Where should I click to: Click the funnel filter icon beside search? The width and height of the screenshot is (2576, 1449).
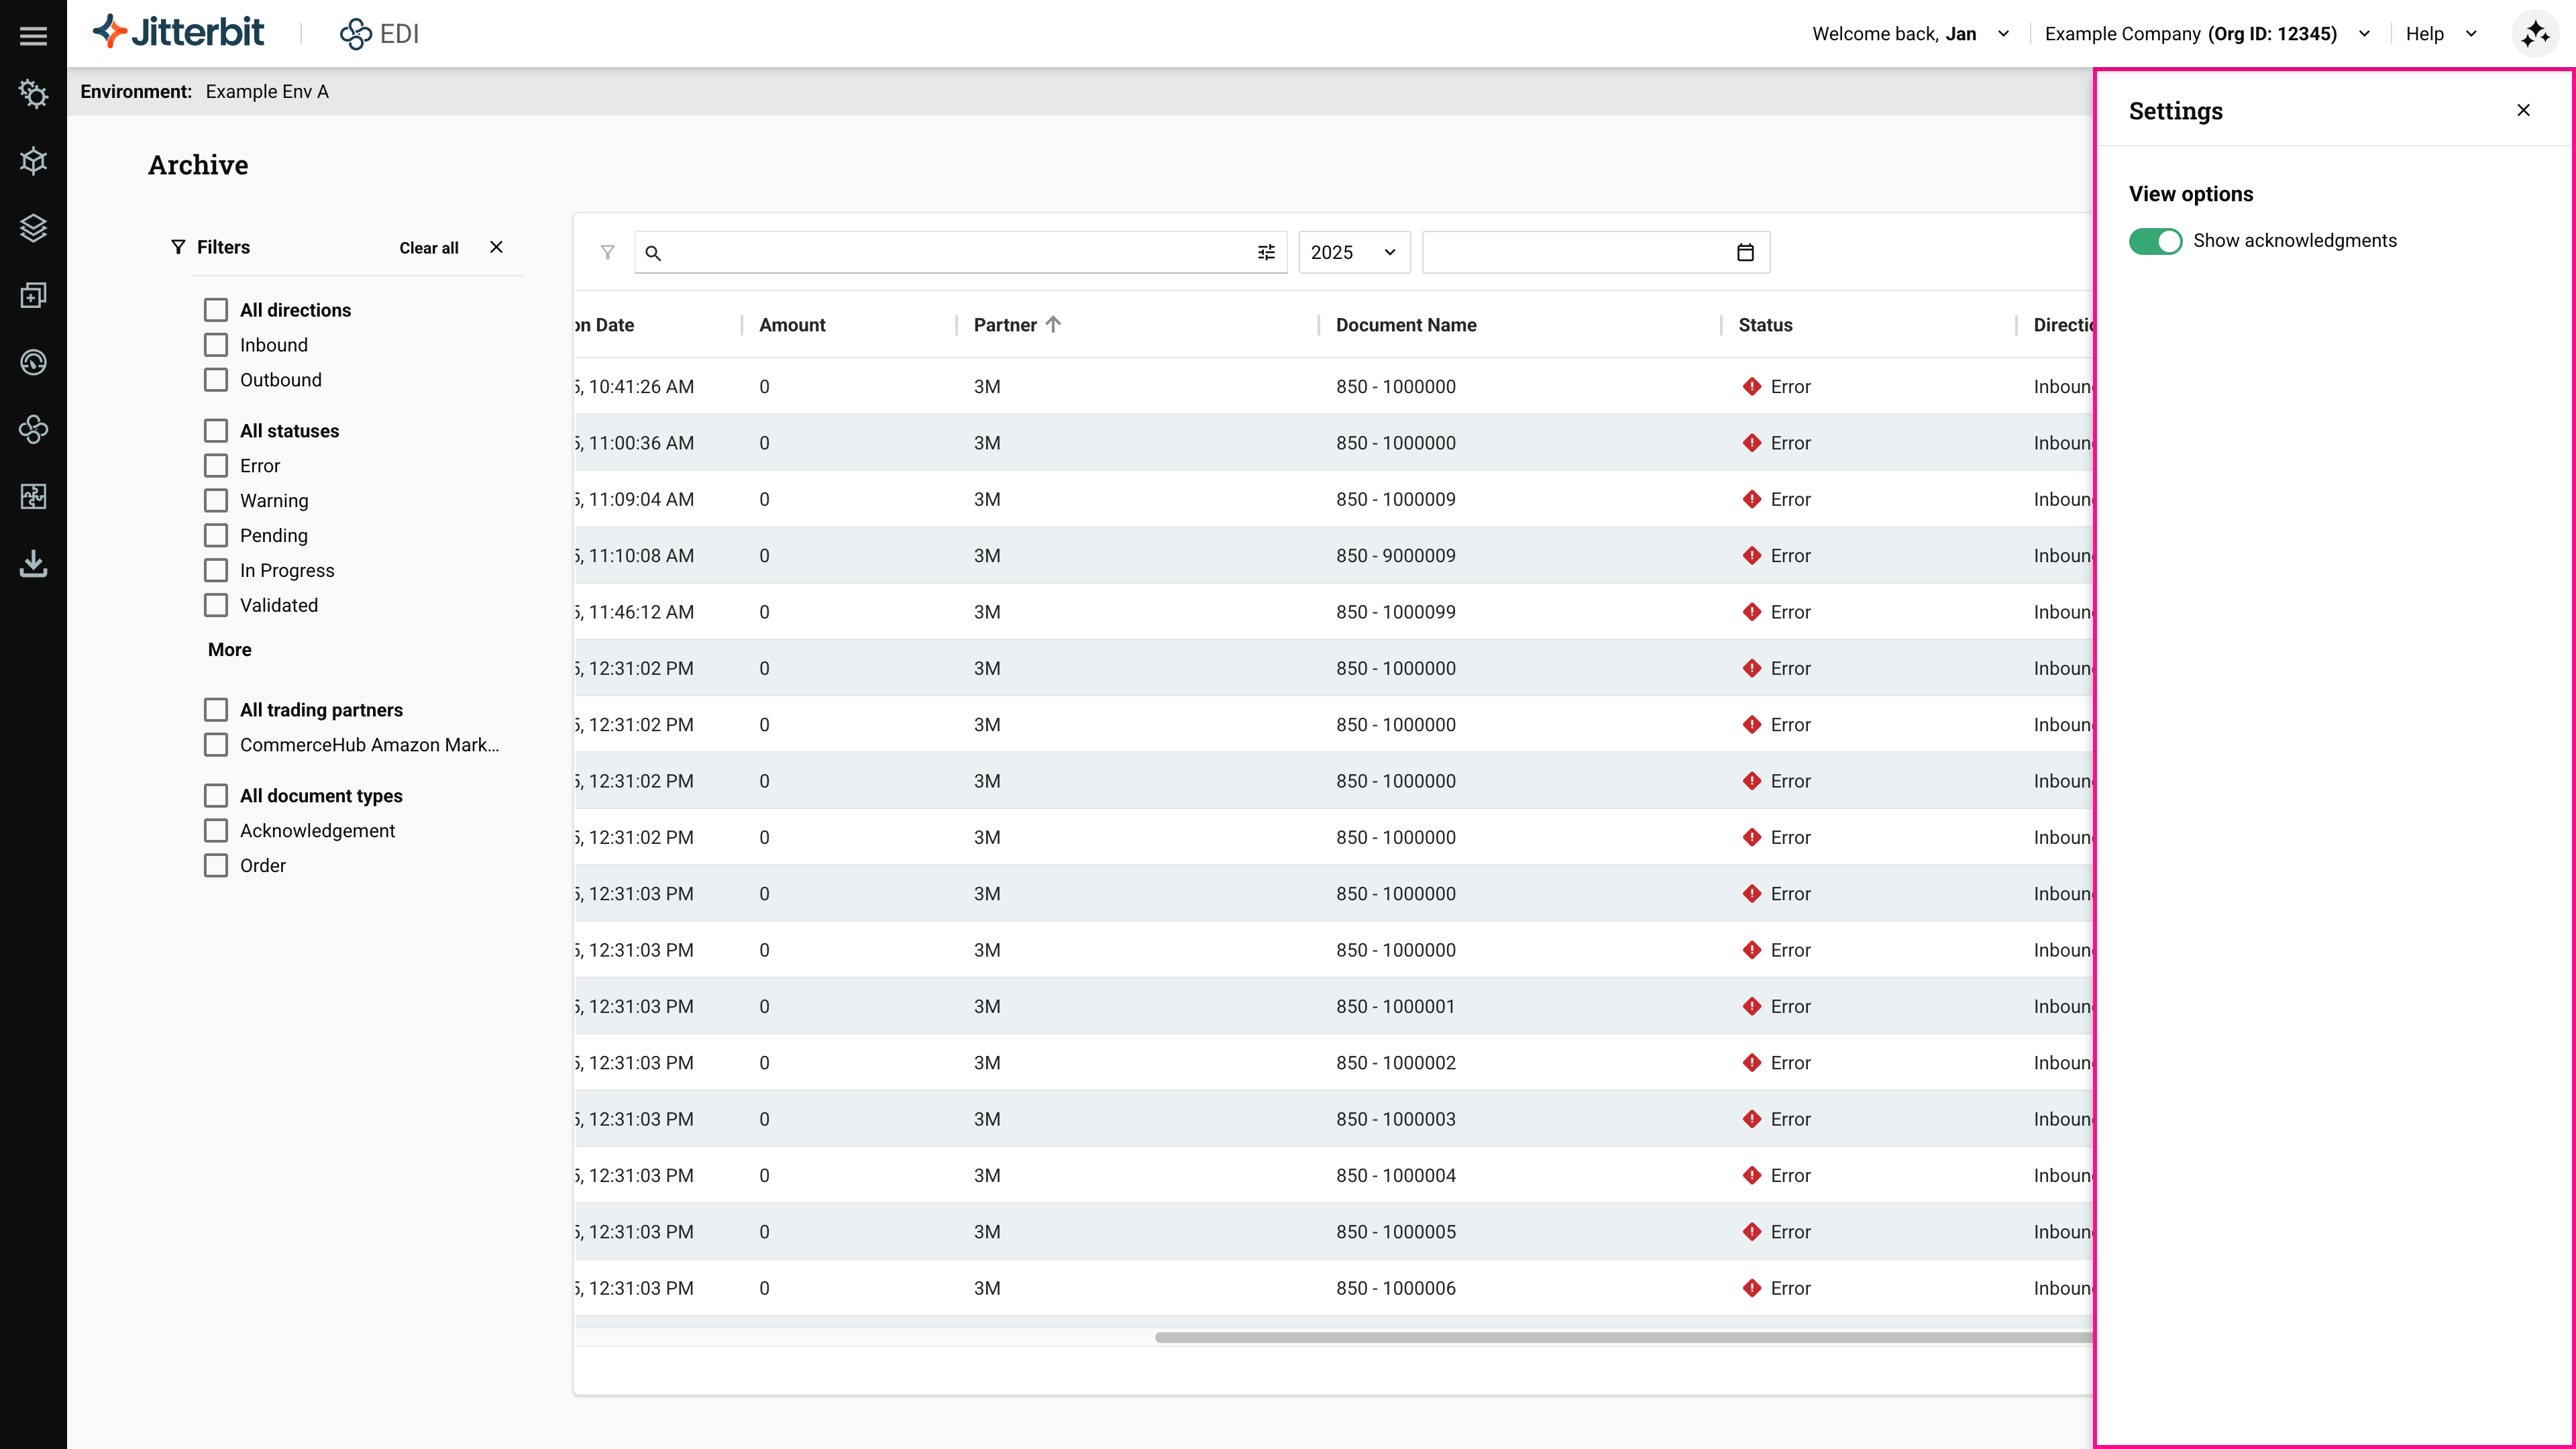point(607,252)
